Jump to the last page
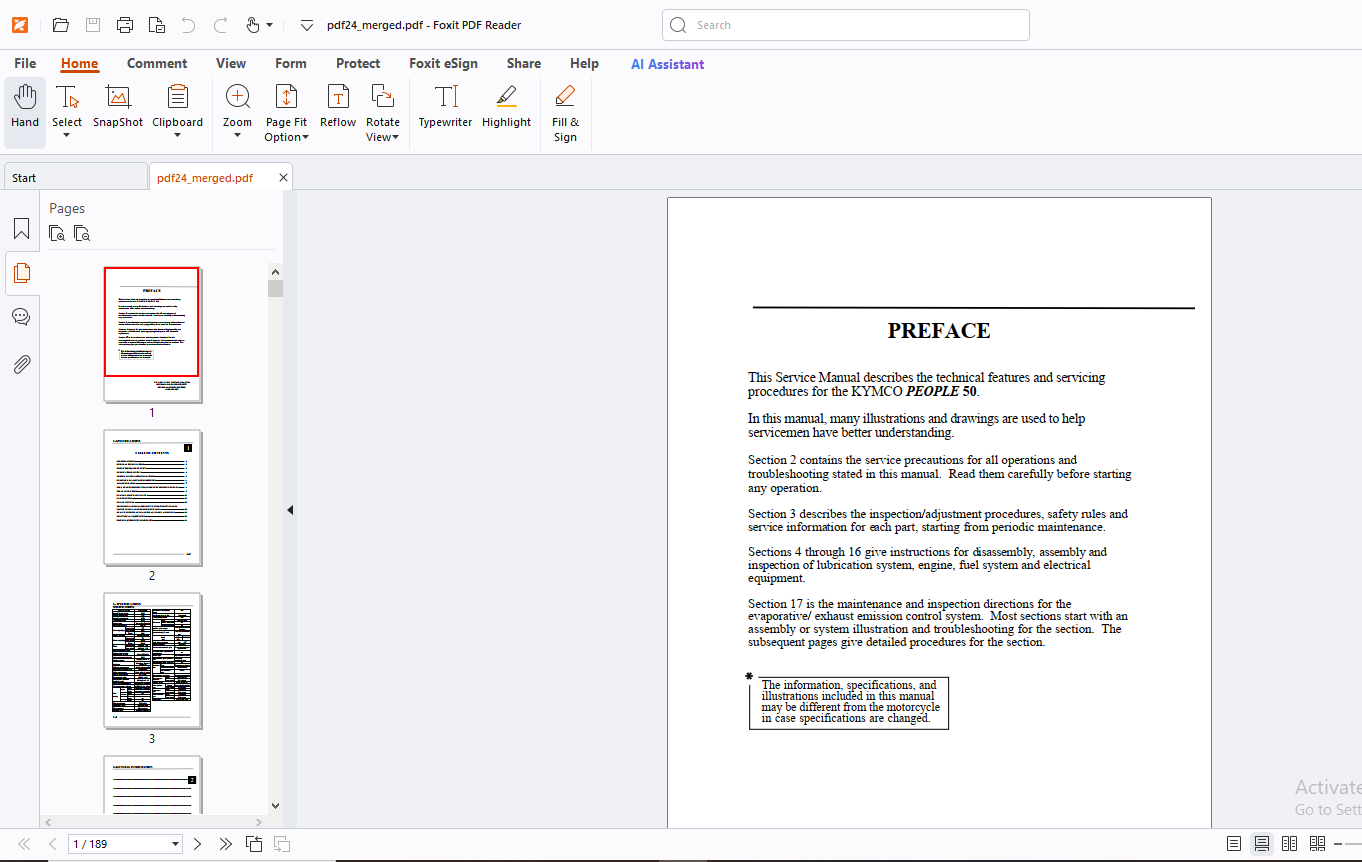Viewport: 1362px width, 862px height. click(226, 844)
